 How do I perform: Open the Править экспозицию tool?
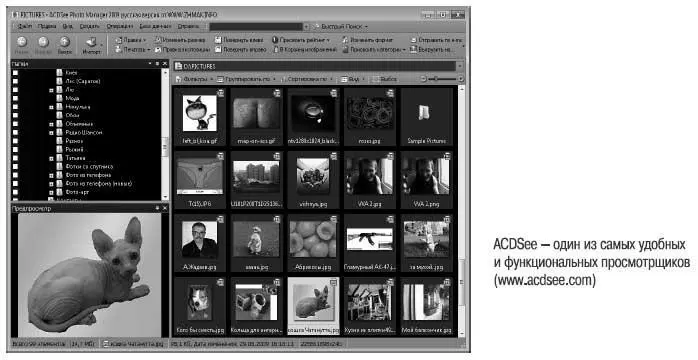(x=183, y=49)
